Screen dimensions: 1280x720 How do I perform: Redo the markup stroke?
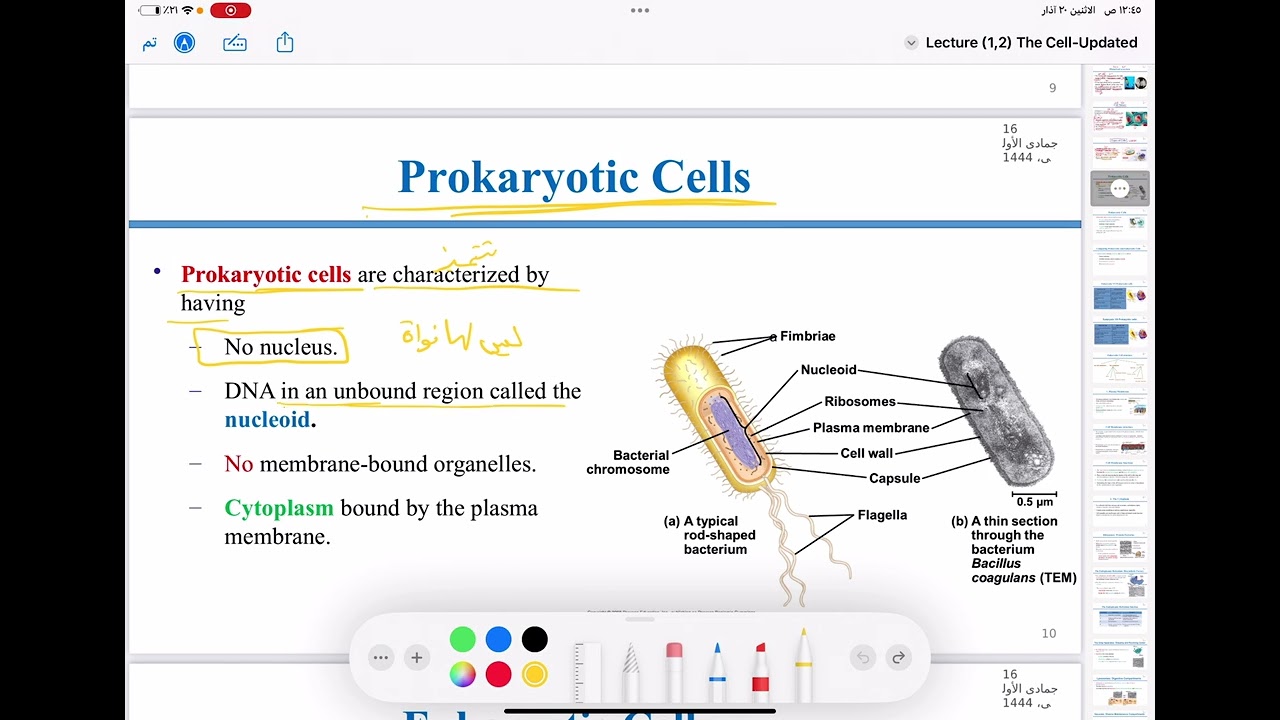tap(898, 657)
